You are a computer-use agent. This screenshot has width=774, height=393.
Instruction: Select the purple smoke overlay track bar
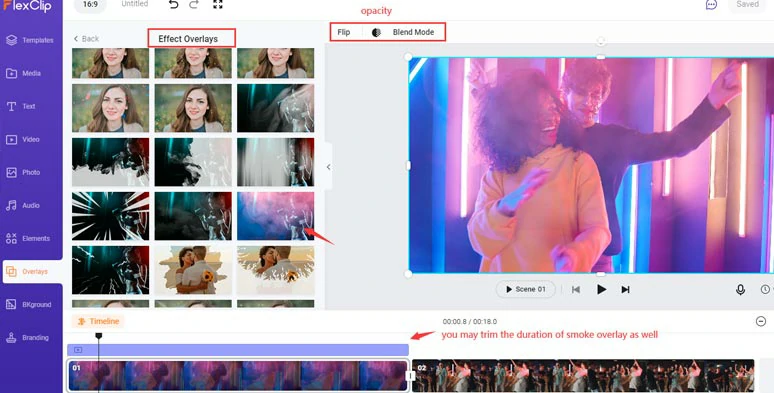click(238, 350)
